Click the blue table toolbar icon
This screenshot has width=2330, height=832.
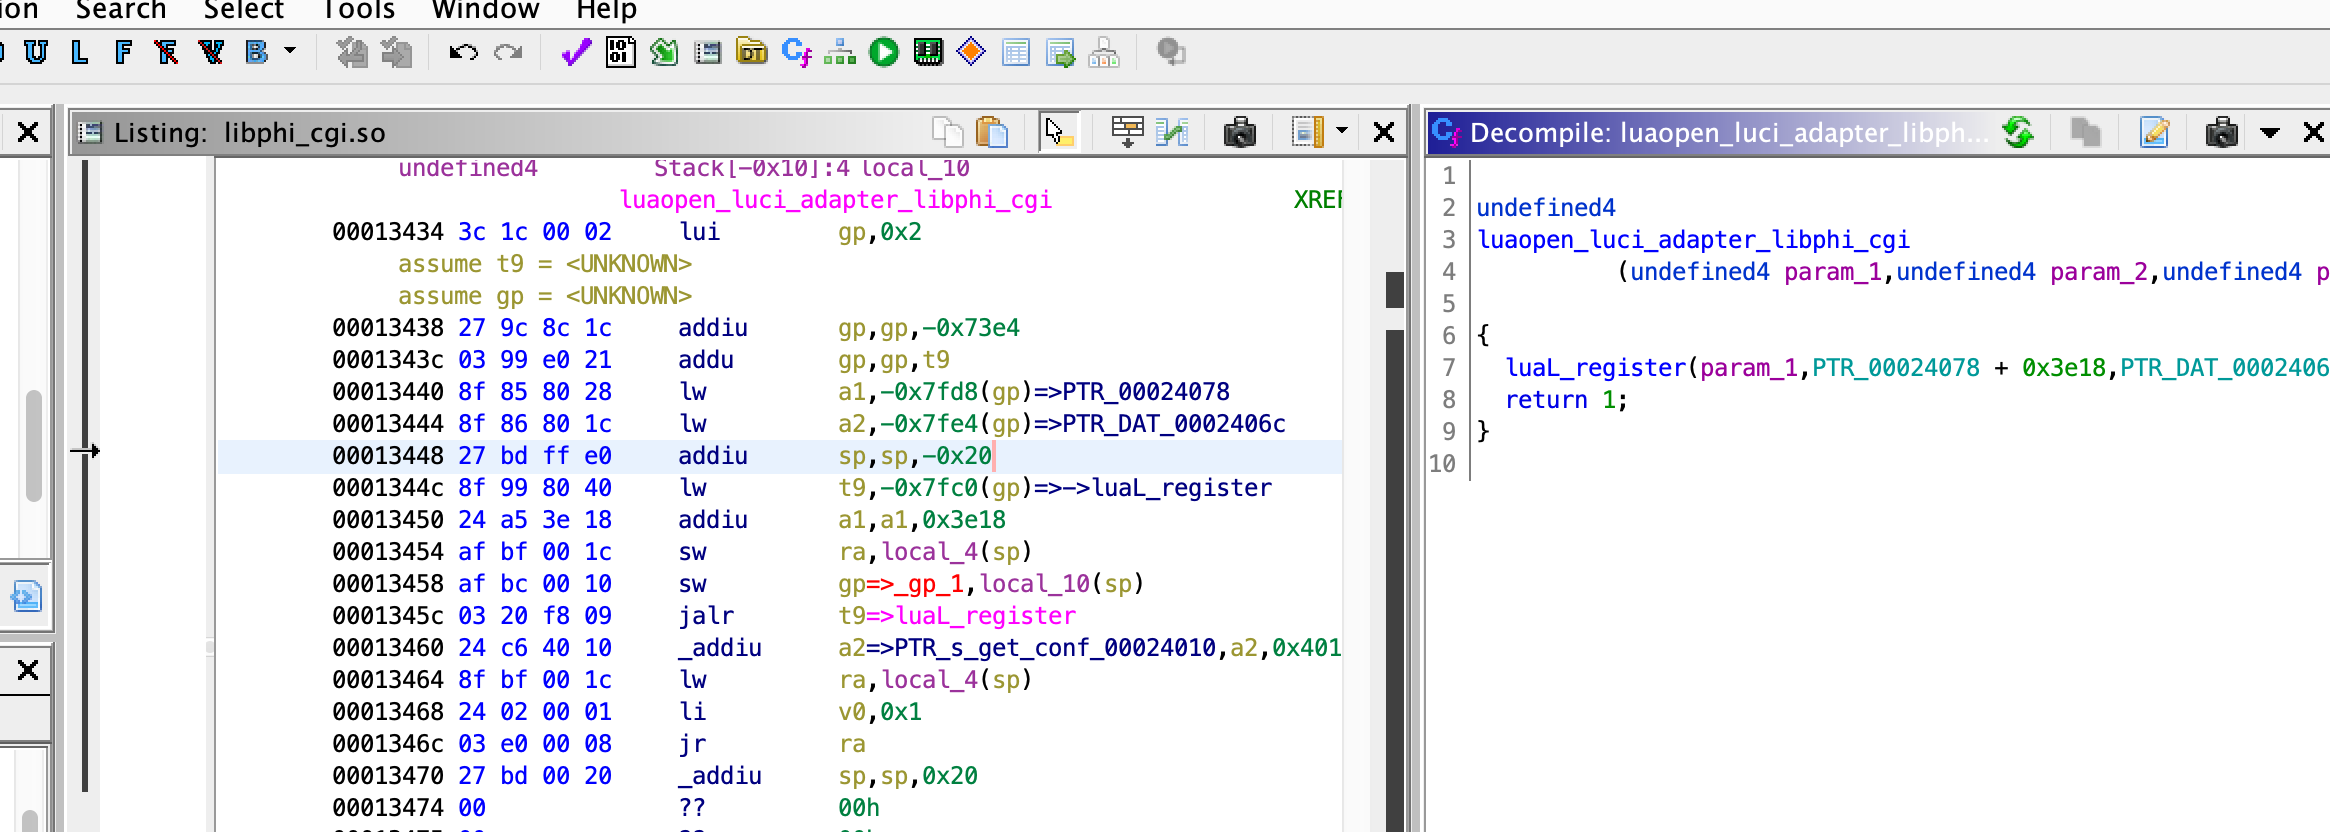tap(1016, 52)
